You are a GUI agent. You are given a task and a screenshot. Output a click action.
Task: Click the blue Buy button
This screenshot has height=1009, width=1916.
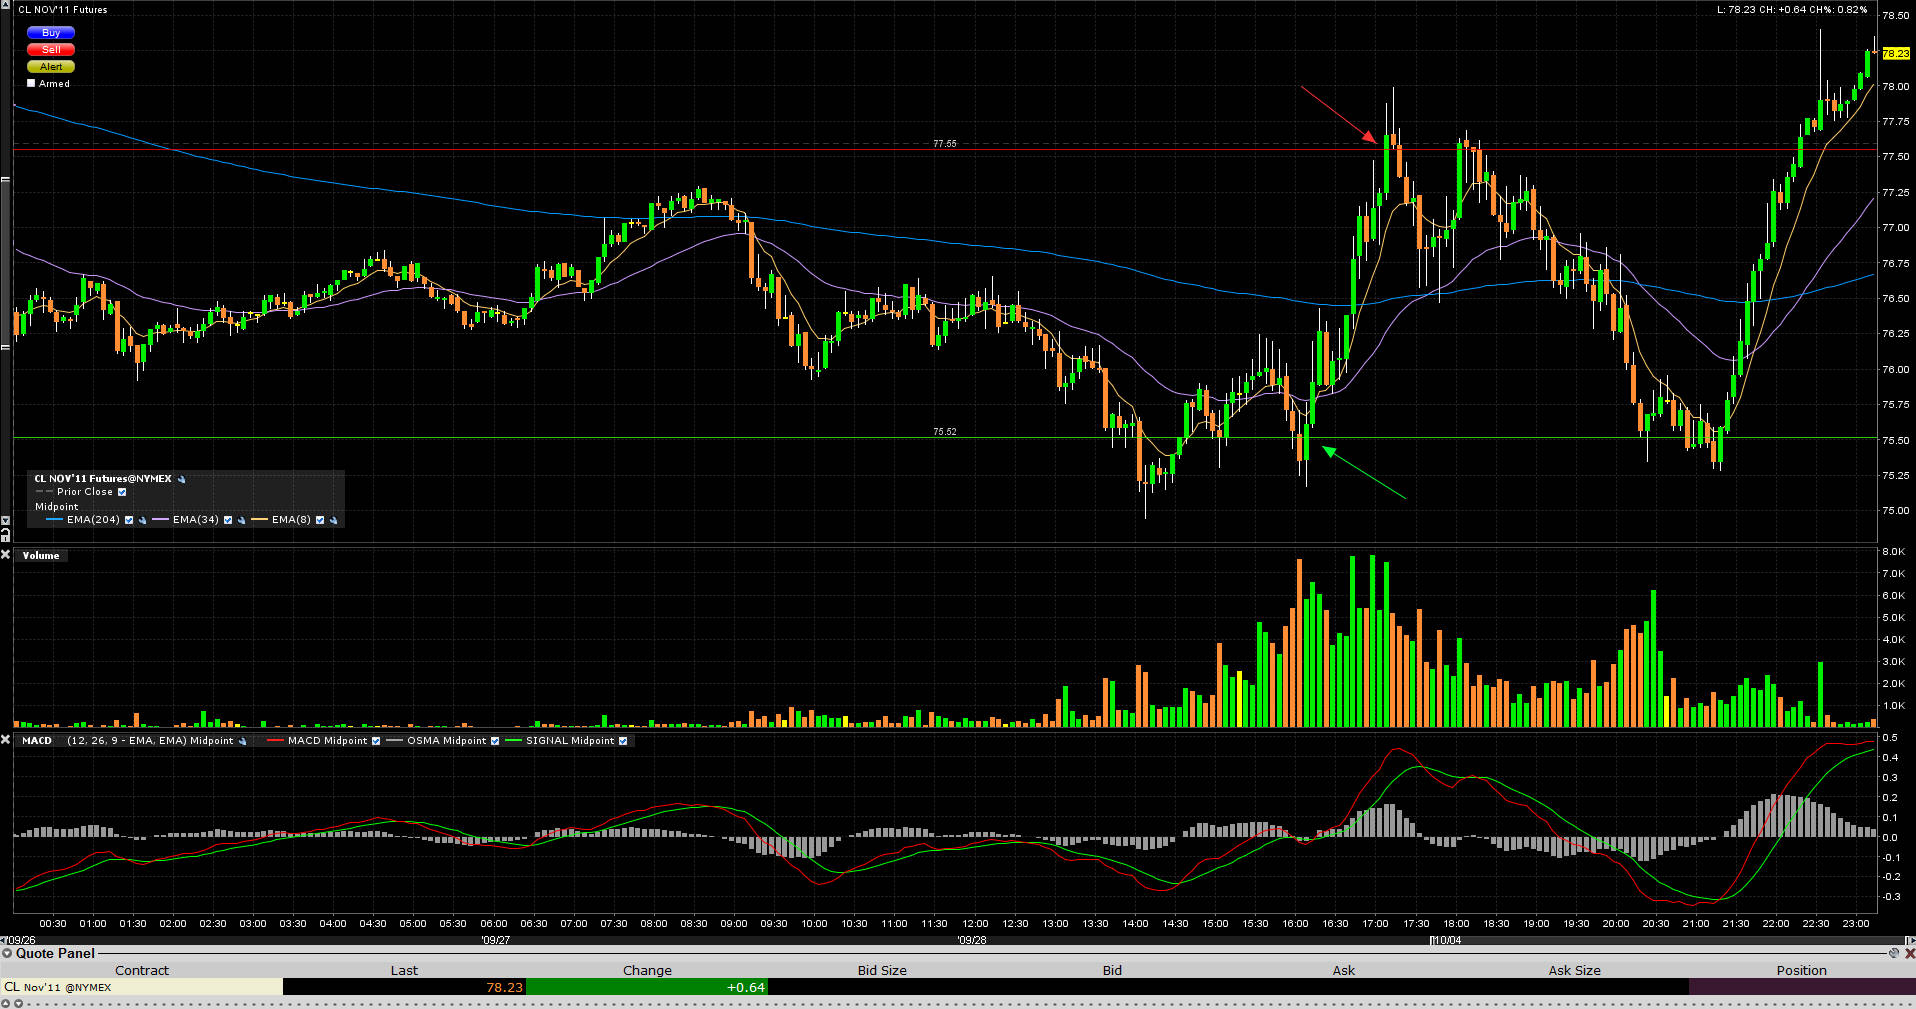51,33
